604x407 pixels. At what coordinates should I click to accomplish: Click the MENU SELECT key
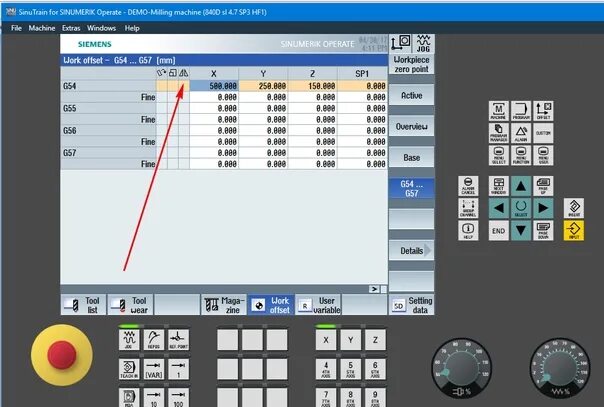click(x=498, y=156)
